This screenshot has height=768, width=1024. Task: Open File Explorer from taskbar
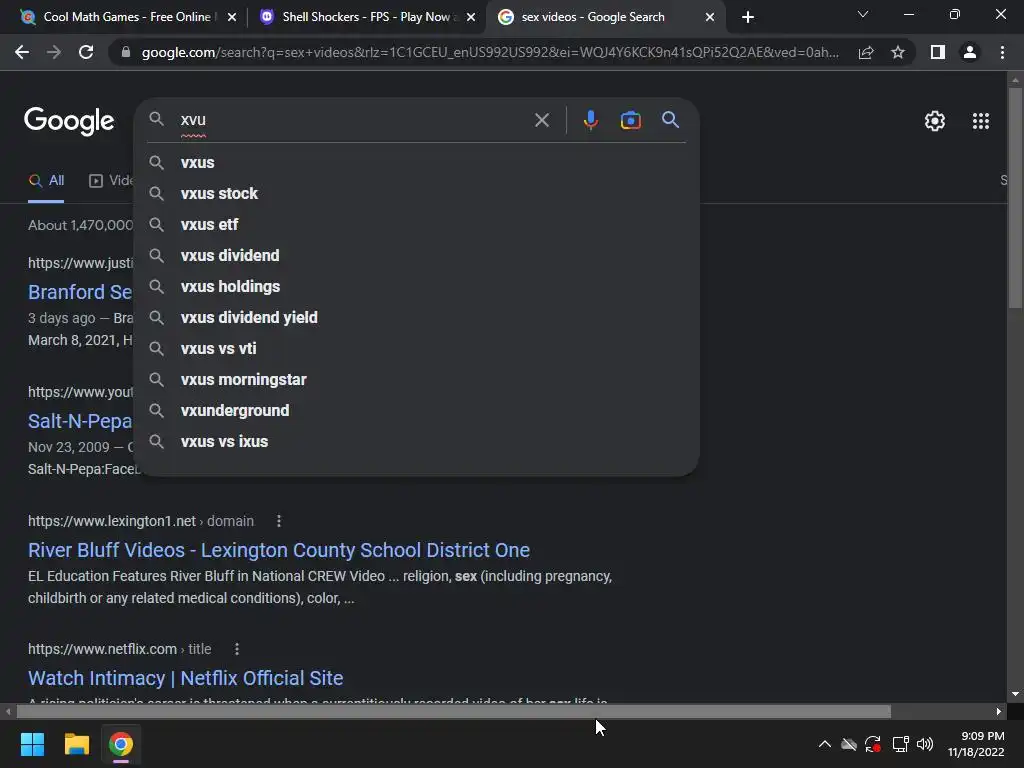click(x=76, y=744)
